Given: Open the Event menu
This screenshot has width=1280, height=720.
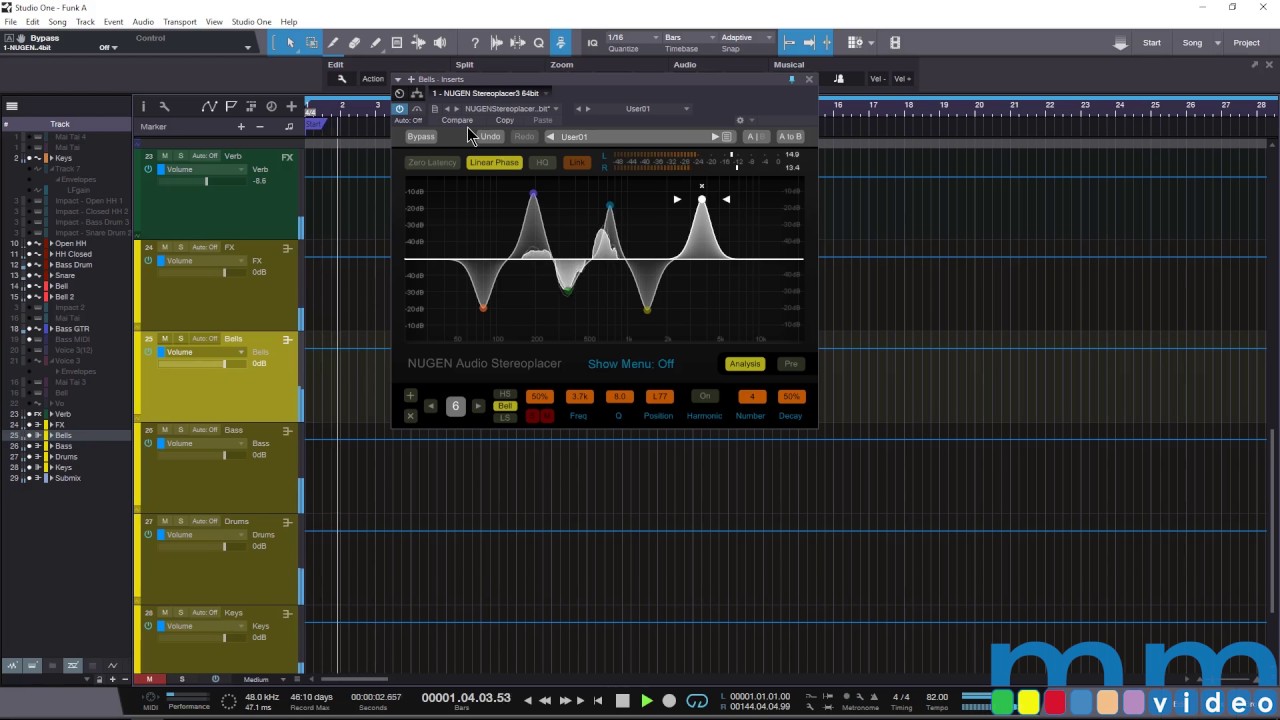Looking at the screenshot, I should point(114,22).
